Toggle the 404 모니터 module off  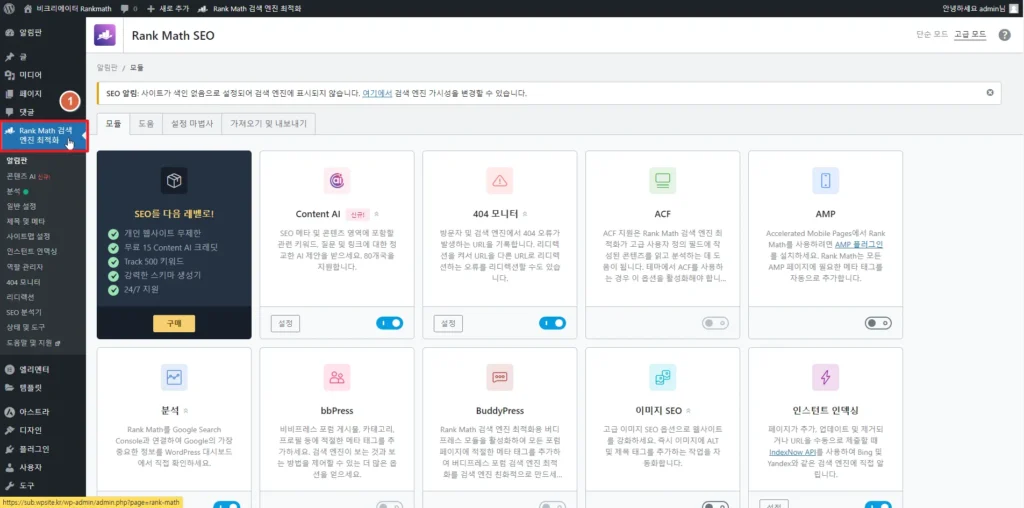552,323
